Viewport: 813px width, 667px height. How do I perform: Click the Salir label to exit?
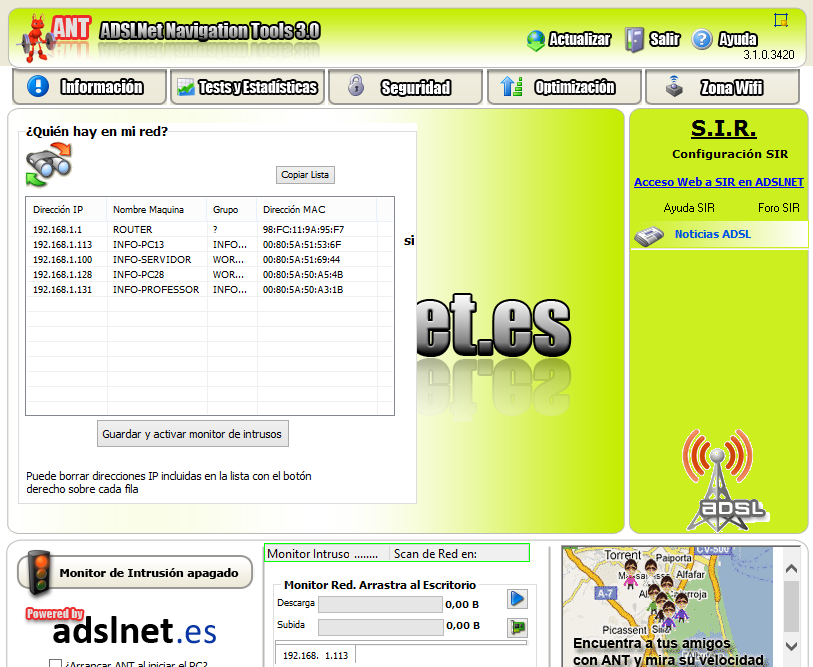click(664, 39)
